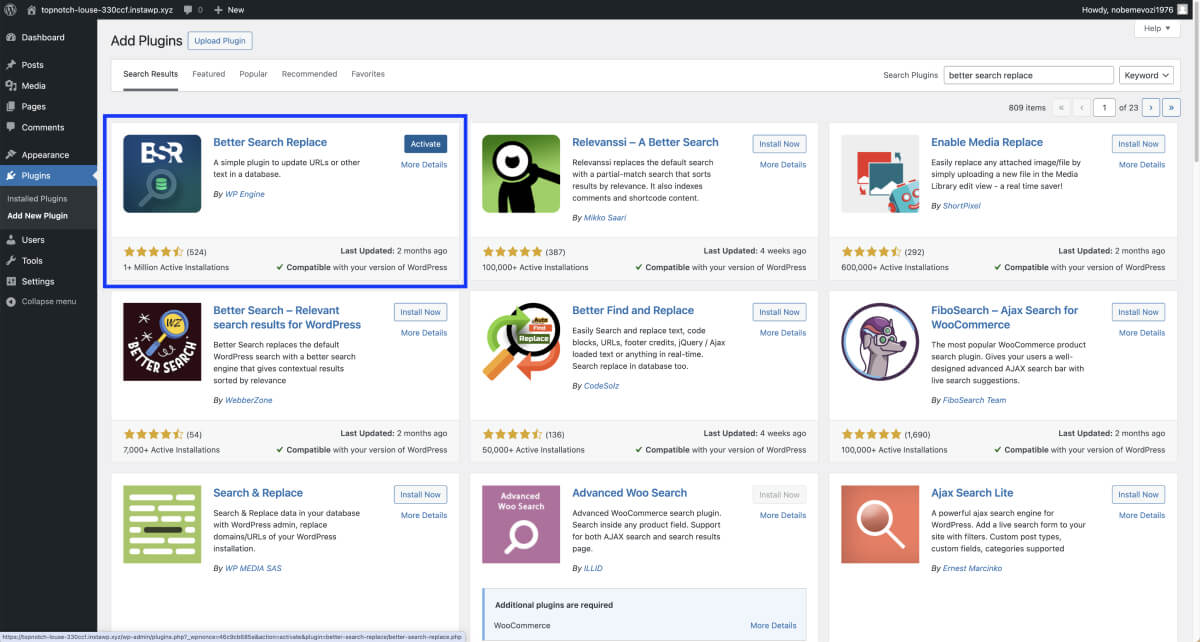Open More Details for Relevanssi
The width and height of the screenshot is (1200, 642).
click(783, 164)
